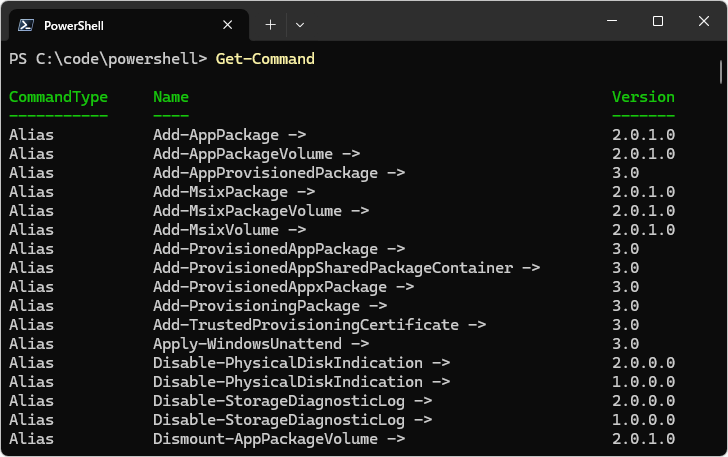Open the new tab profile dropdown
Image resolution: width=728 pixels, height=457 pixels.
(300, 25)
